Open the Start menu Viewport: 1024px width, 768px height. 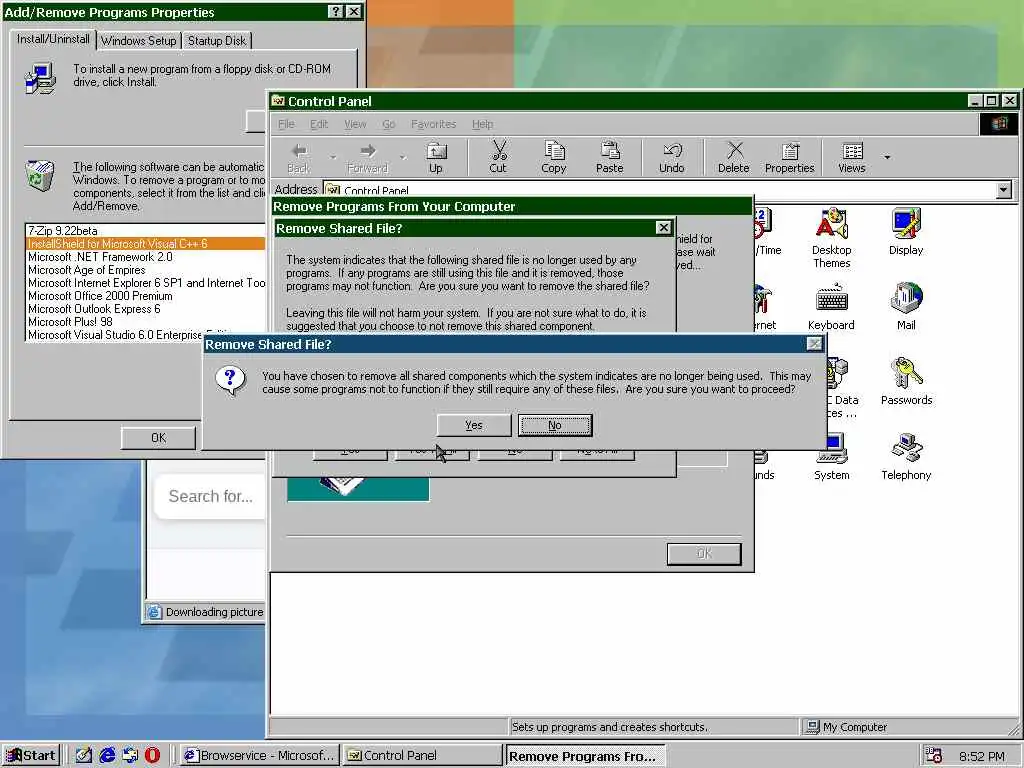coord(31,756)
